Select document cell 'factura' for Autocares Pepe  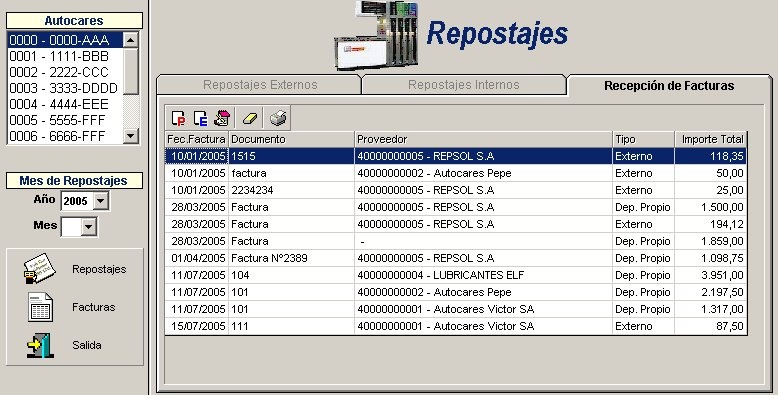[x=291, y=173]
